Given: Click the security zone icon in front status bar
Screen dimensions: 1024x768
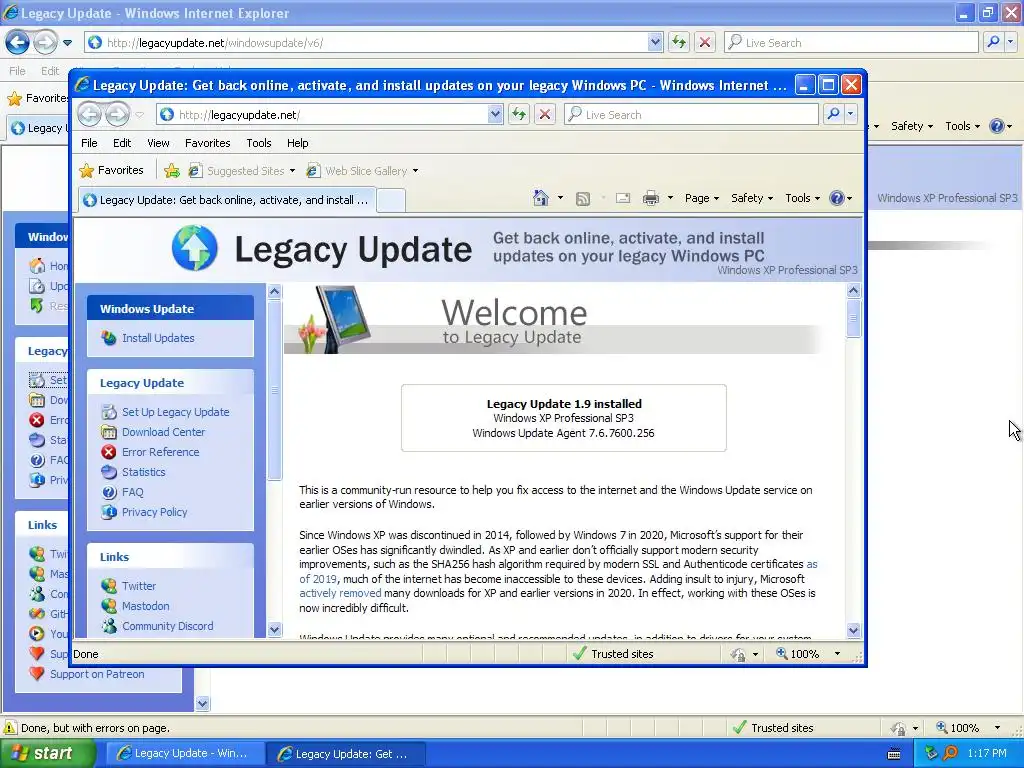Looking at the screenshot, I should click(579, 654).
